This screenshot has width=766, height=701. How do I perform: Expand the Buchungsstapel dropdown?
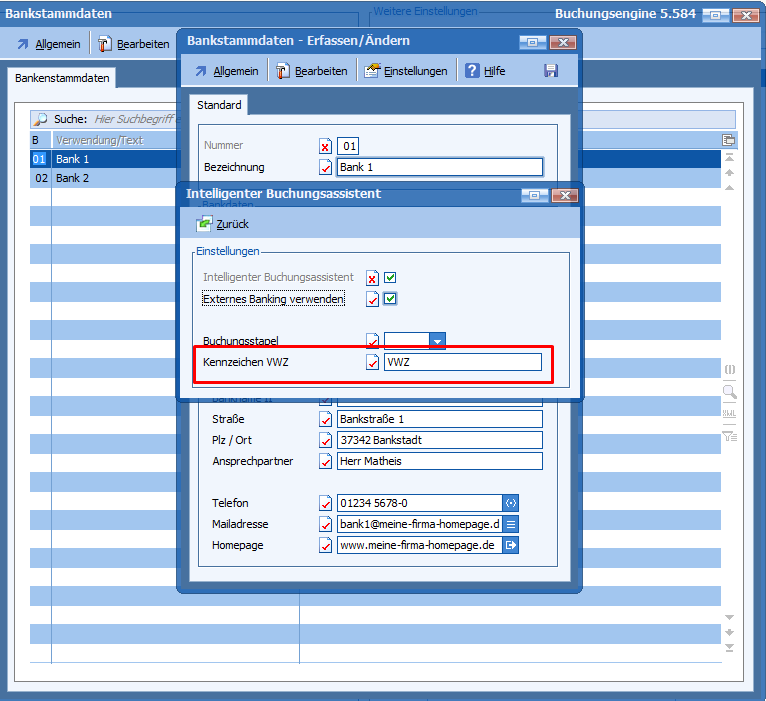tap(437, 341)
